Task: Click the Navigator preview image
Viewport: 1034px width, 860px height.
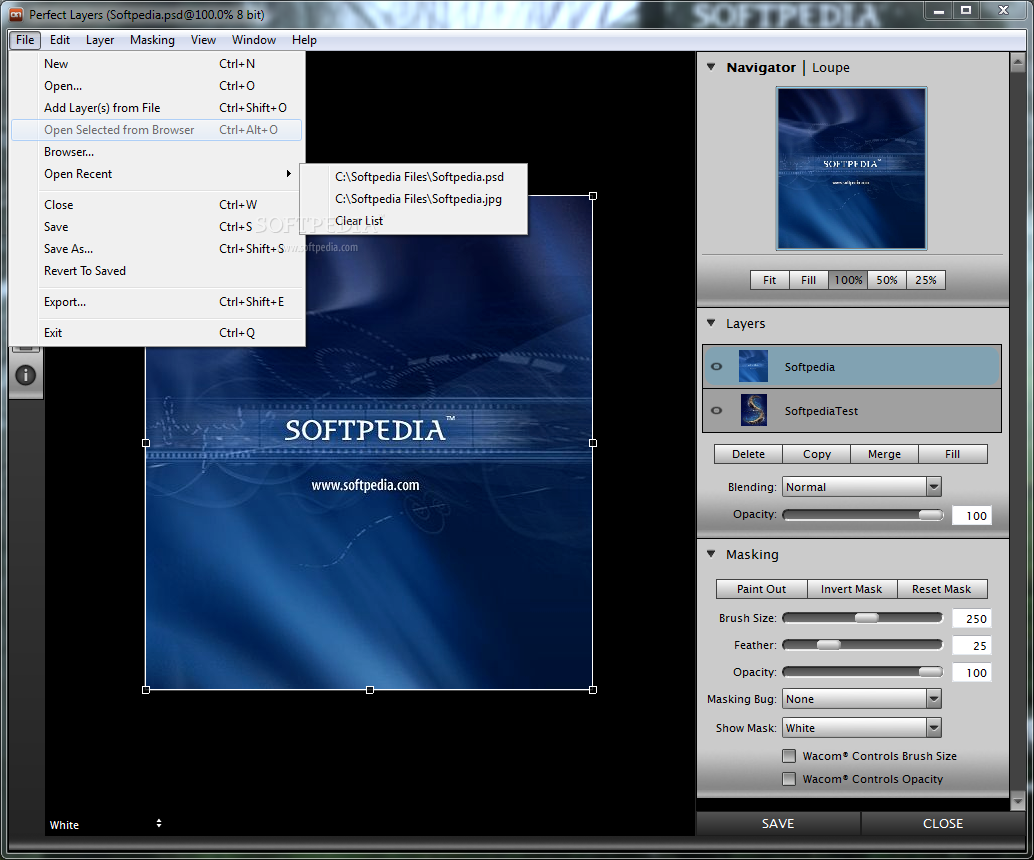Action: pyautogui.click(x=851, y=168)
